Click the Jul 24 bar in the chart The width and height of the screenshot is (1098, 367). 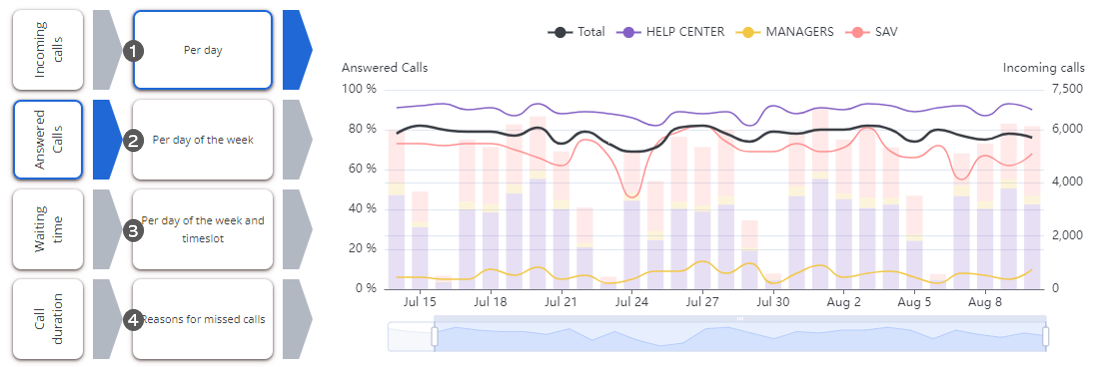pos(632,221)
